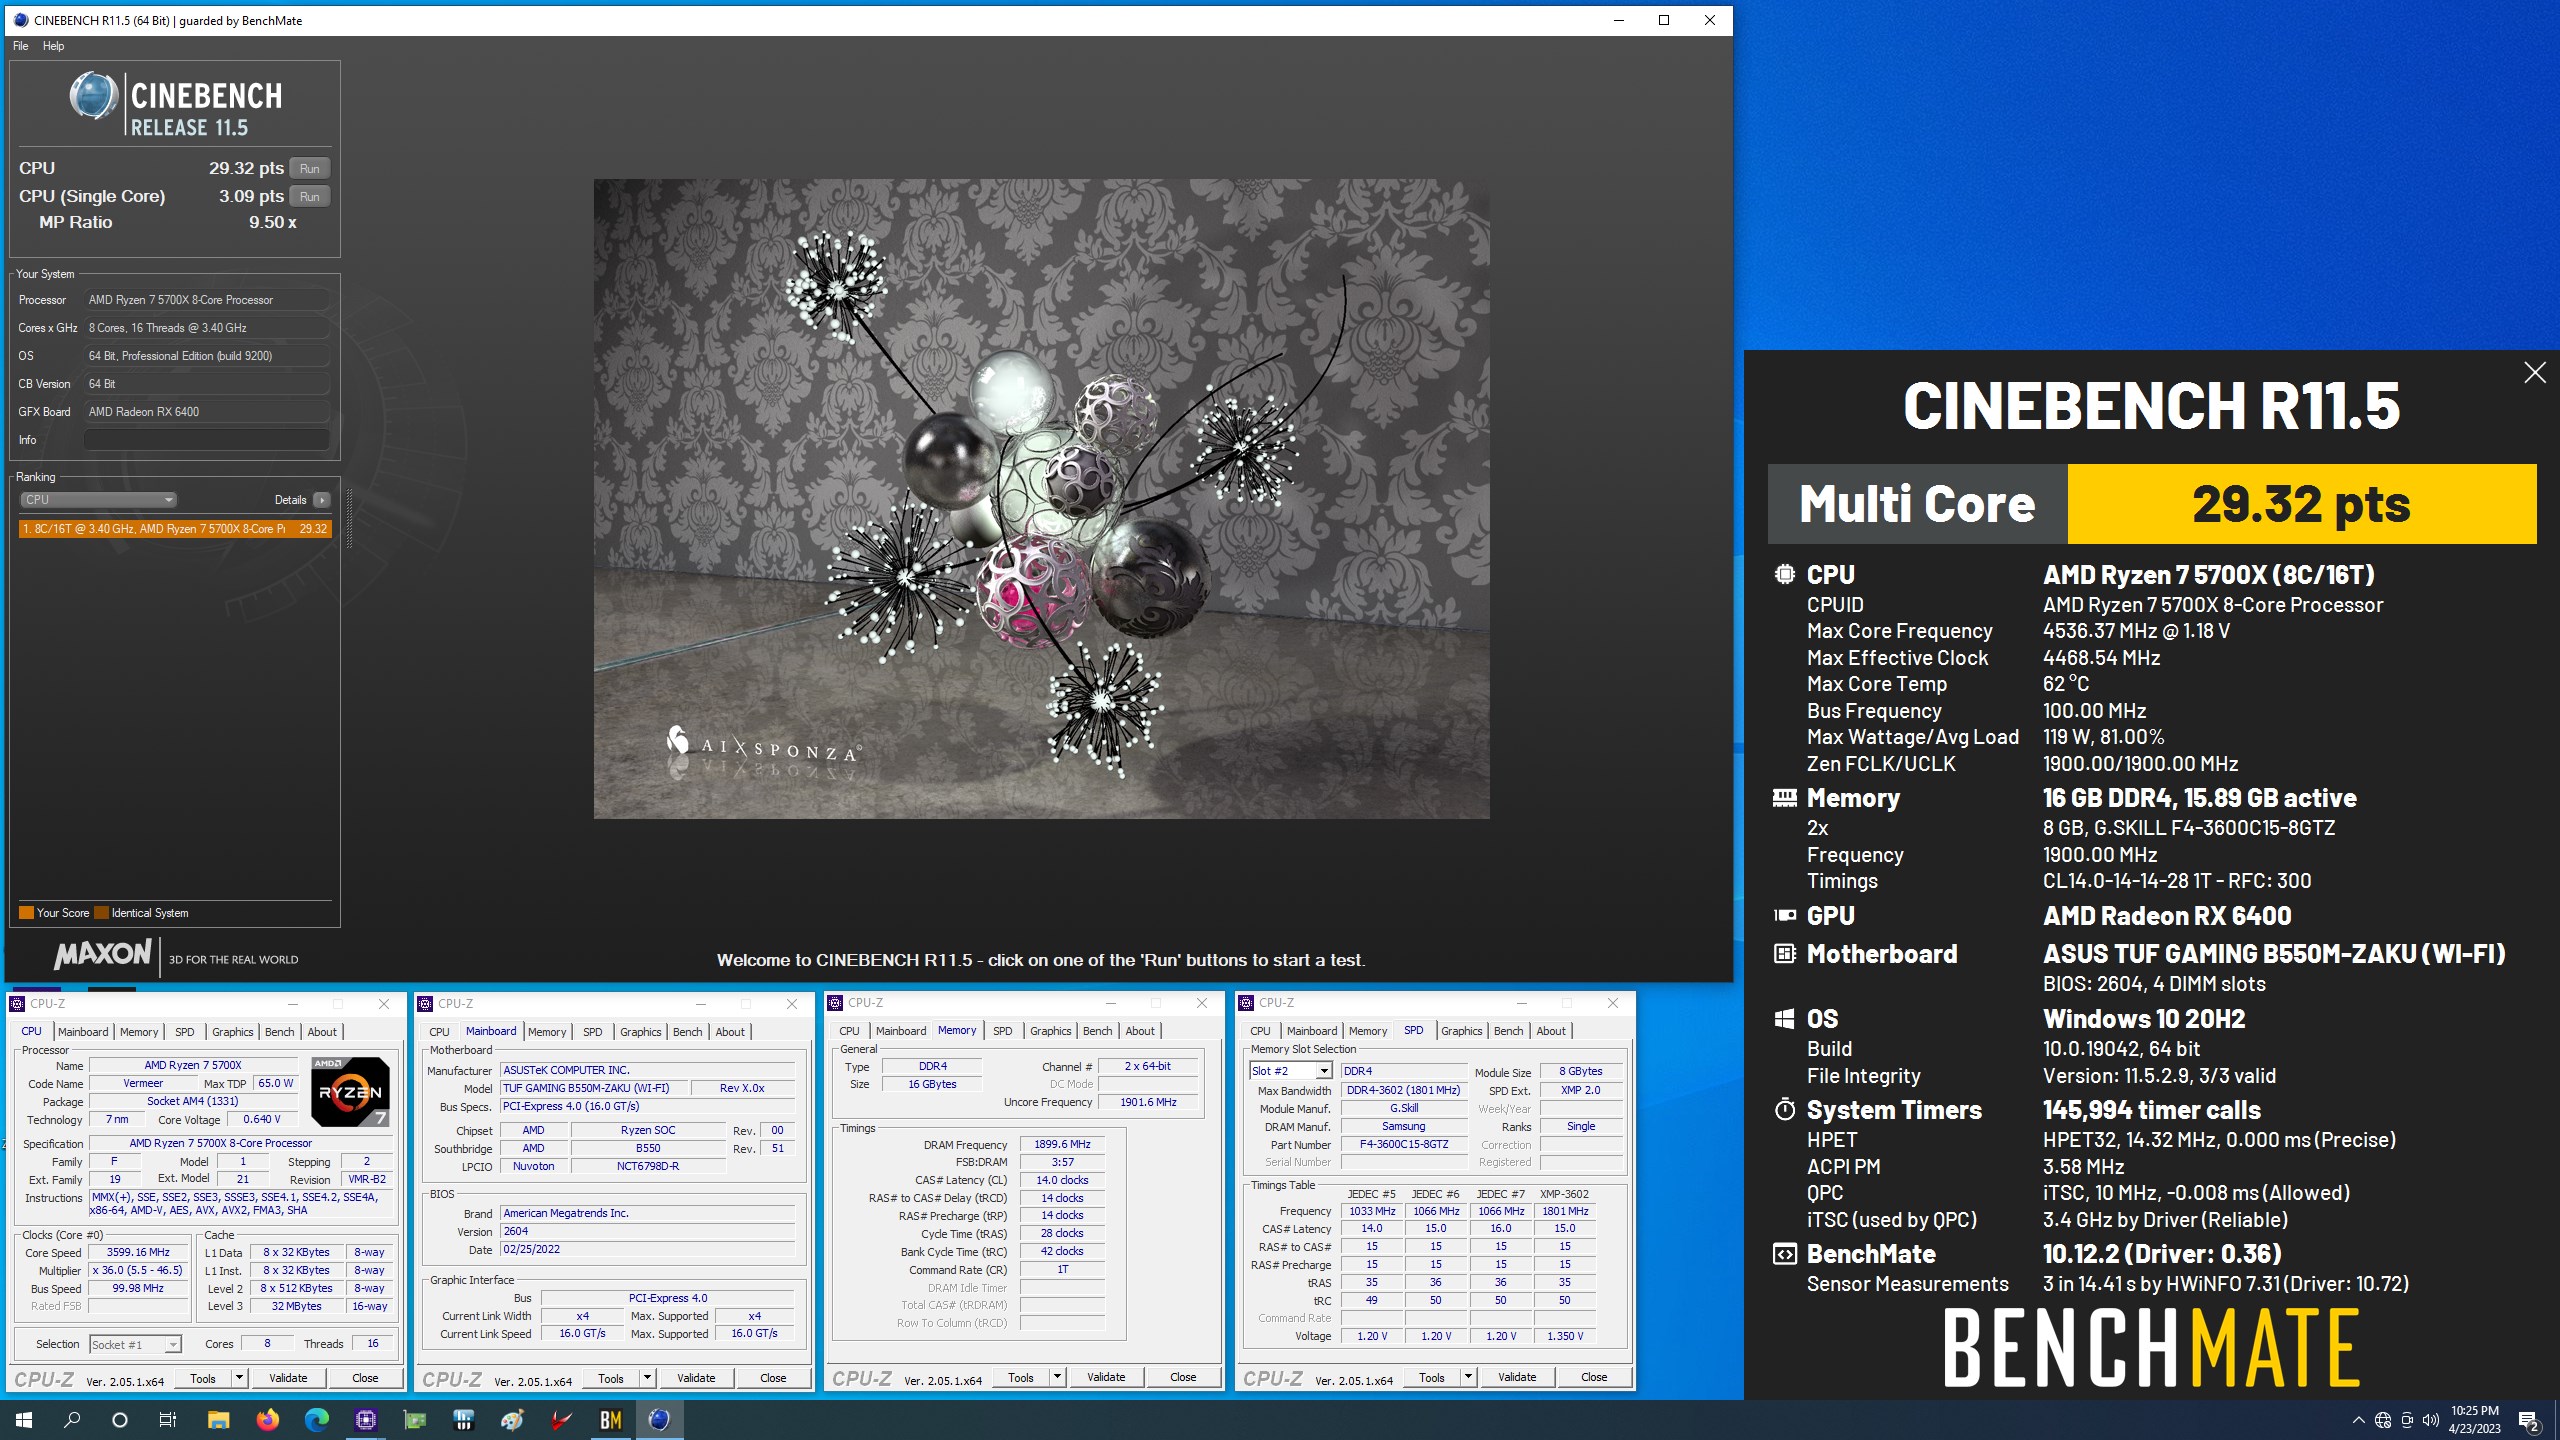Open the network globe tray icon
Image resolution: width=2560 pixels, height=1440 pixels.
(2383, 1420)
